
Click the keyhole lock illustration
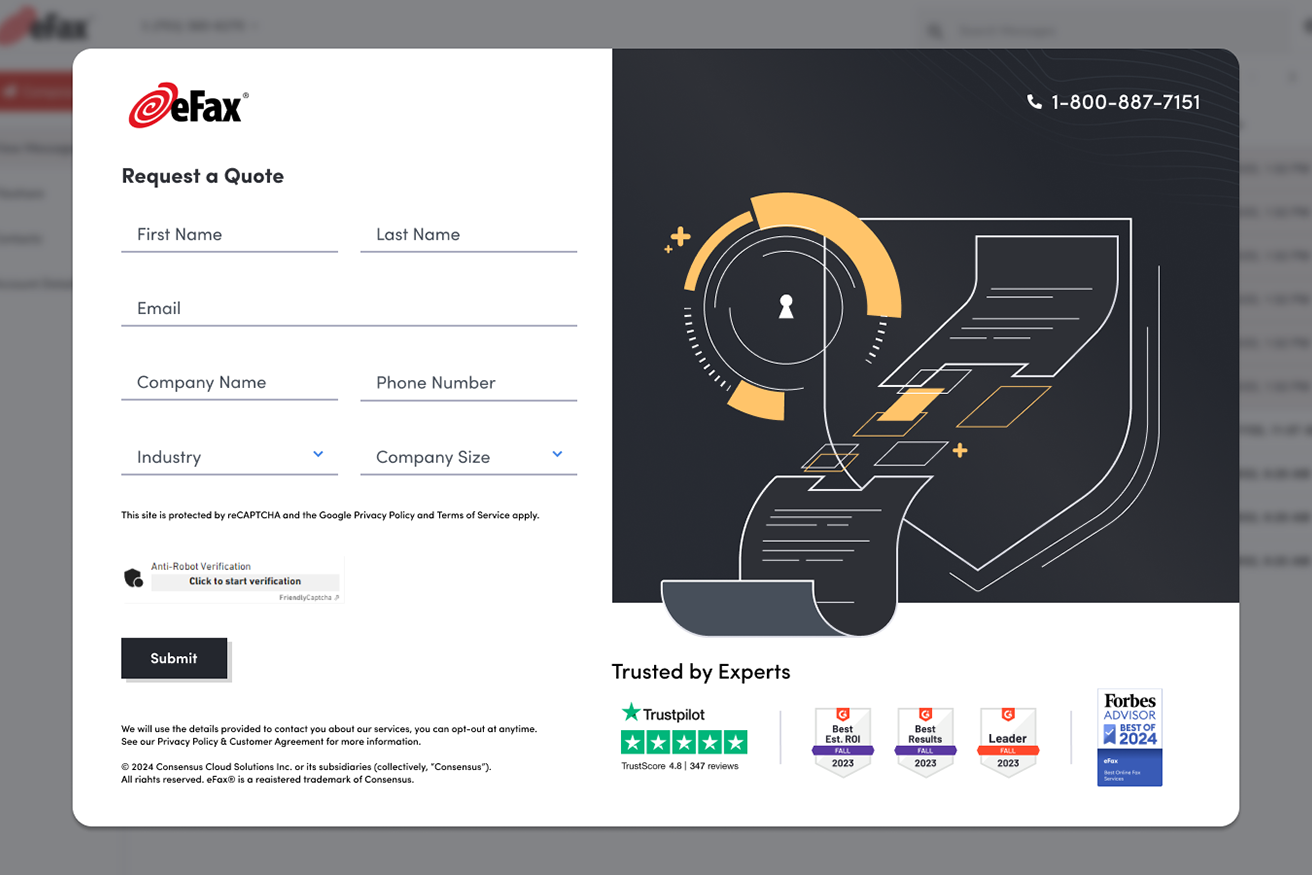pyautogui.click(x=786, y=307)
